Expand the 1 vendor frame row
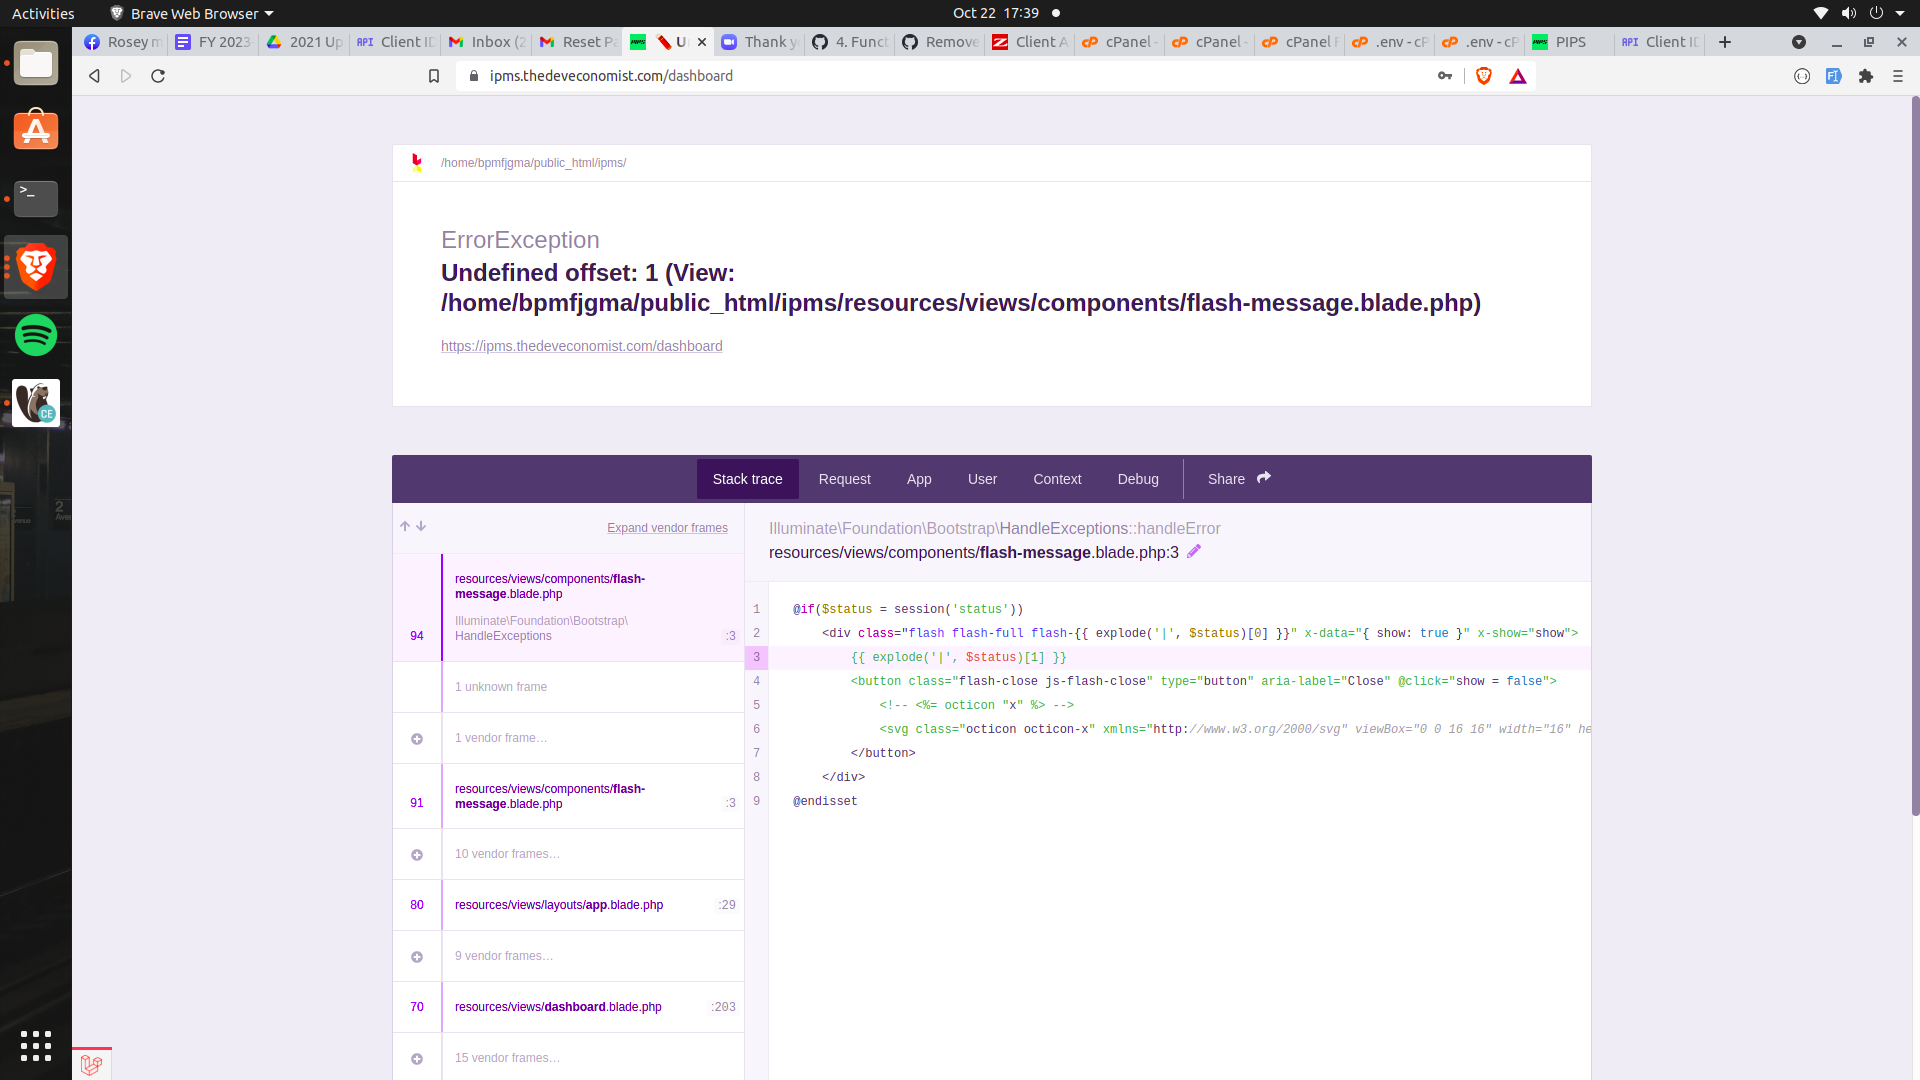The image size is (1920, 1080). coord(568,738)
